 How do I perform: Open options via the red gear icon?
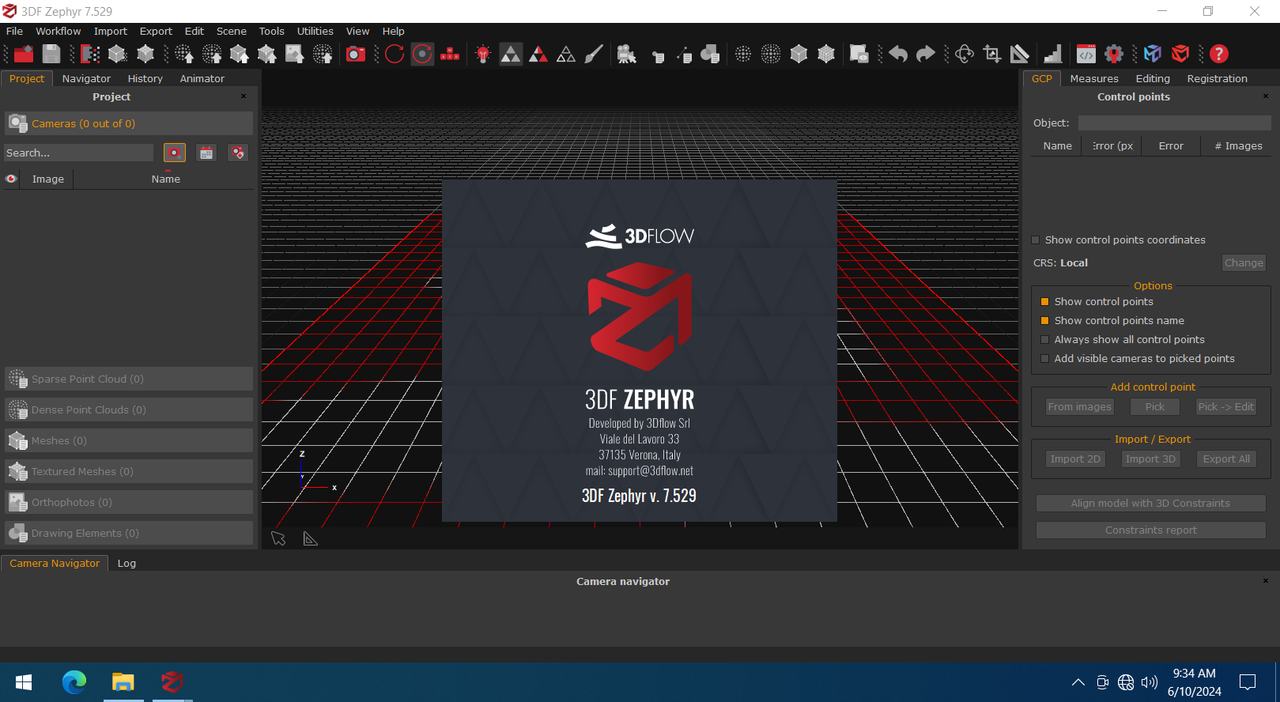click(x=1114, y=54)
